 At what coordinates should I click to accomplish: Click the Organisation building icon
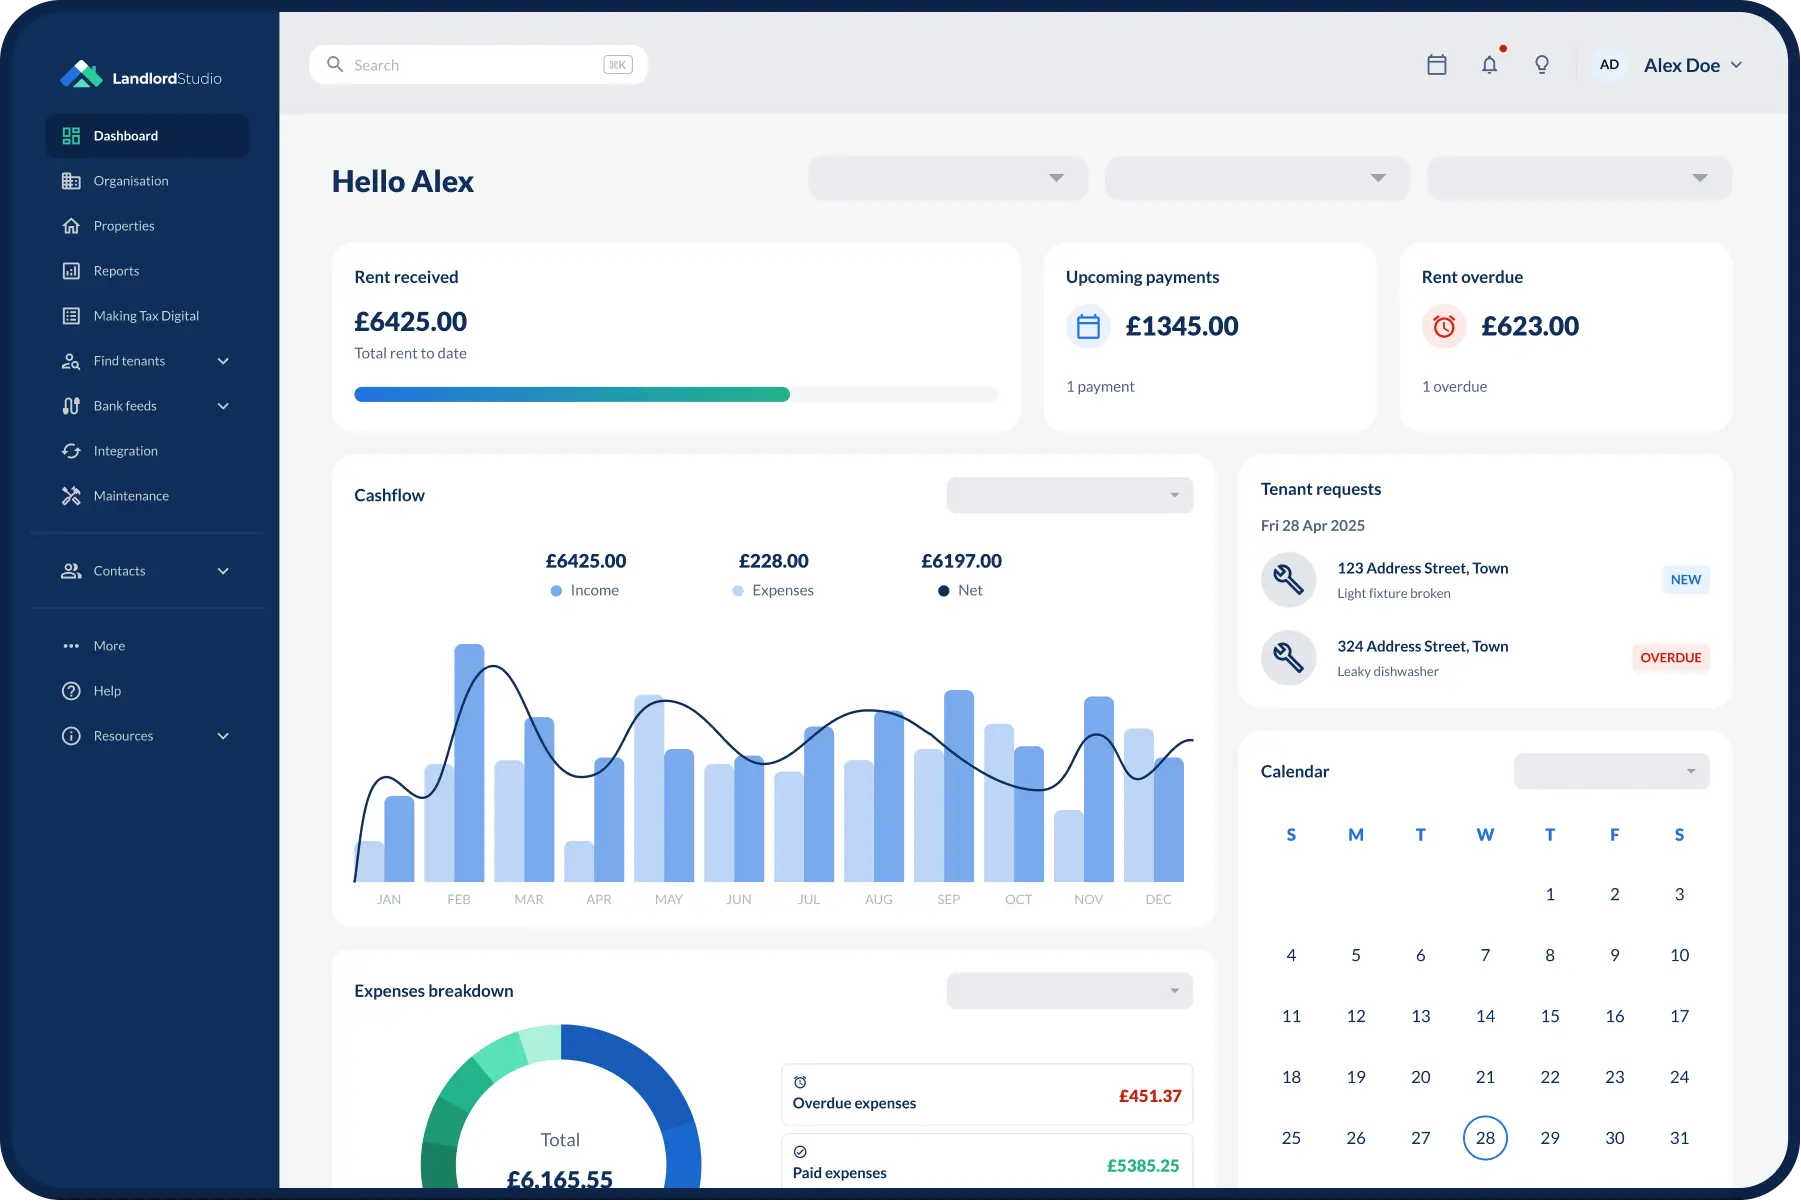[x=71, y=181]
